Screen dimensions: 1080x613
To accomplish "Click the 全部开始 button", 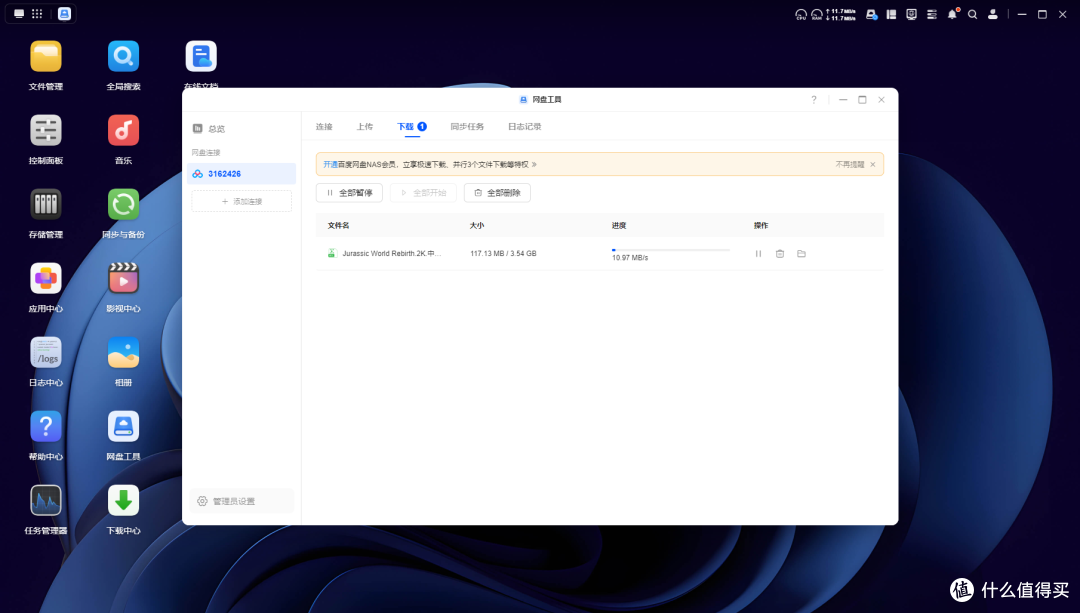I will pyautogui.click(x=423, y=193).
